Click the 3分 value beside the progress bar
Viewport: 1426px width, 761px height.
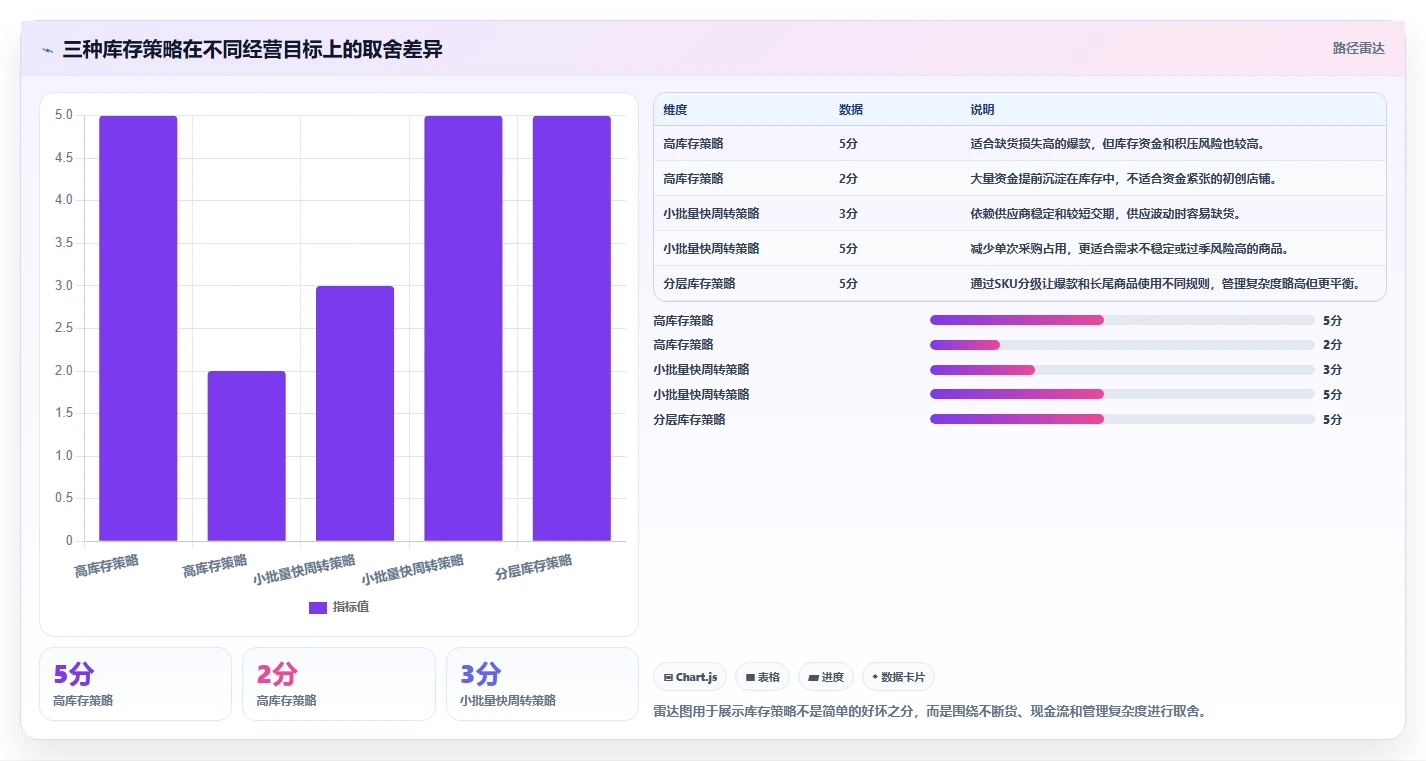tap(1332, 370)
